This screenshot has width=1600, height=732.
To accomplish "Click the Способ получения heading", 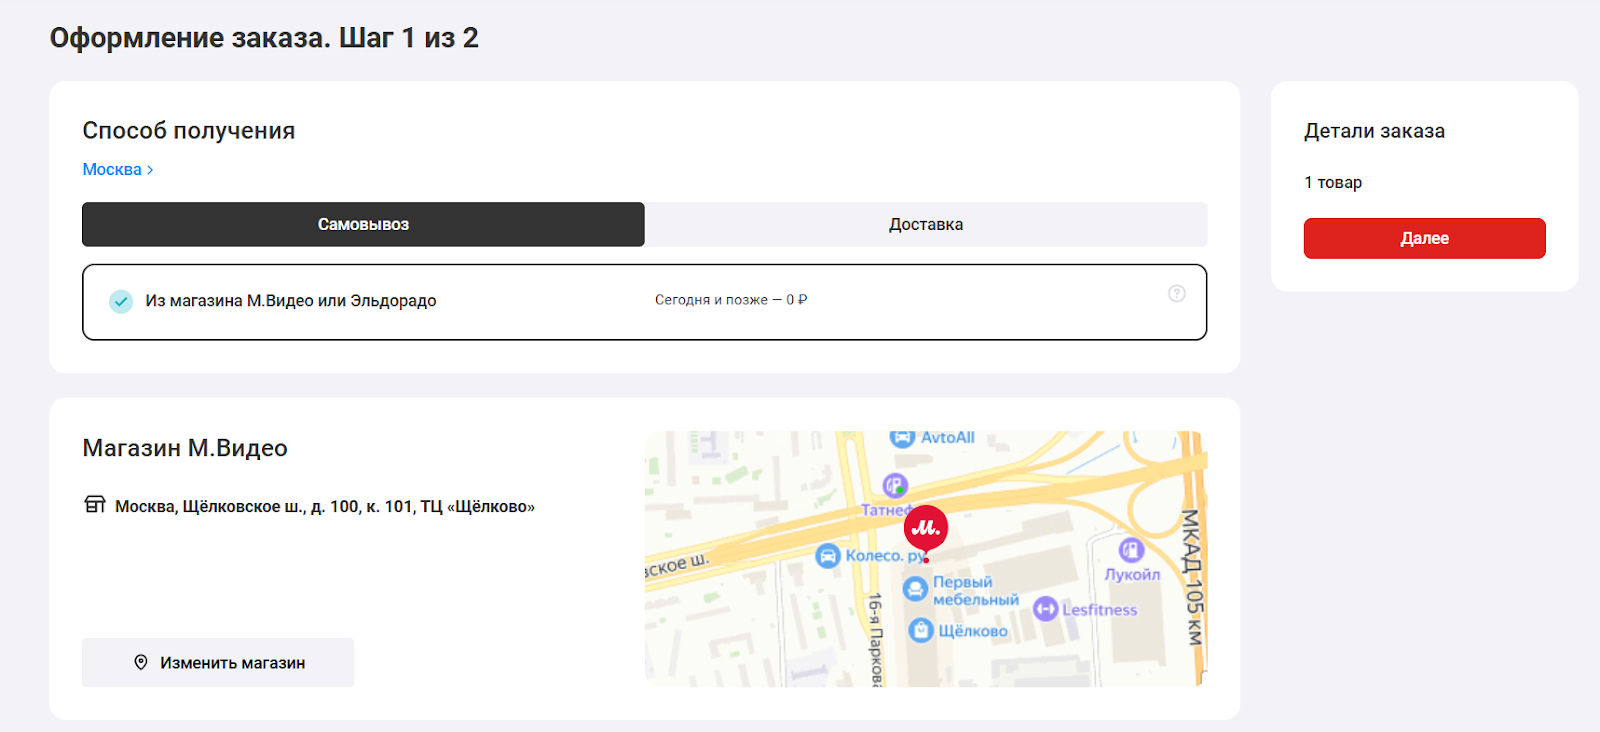I will [x=189, y=131].
